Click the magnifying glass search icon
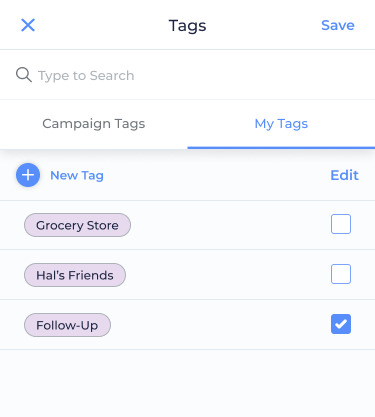The width and height of the screenshot is (375, 417). 24,75
